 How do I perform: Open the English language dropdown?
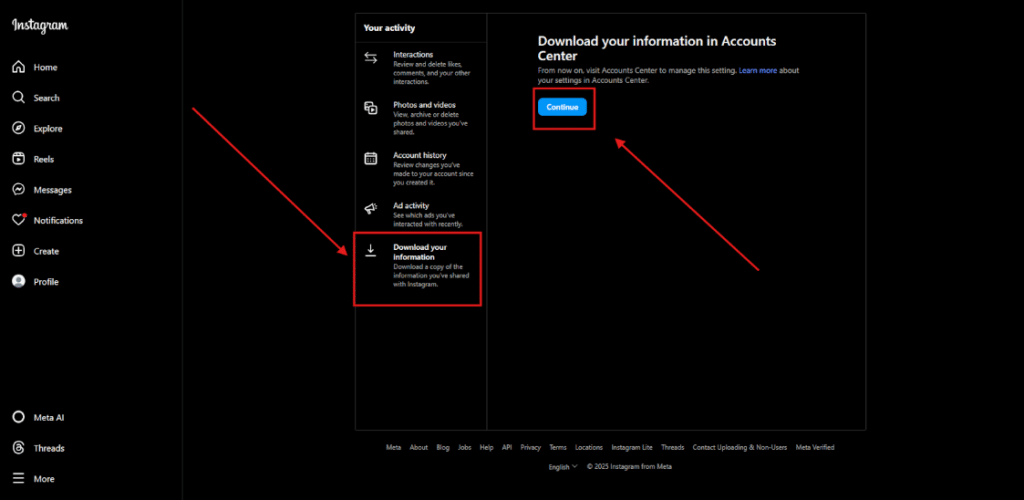pos(563,467)
